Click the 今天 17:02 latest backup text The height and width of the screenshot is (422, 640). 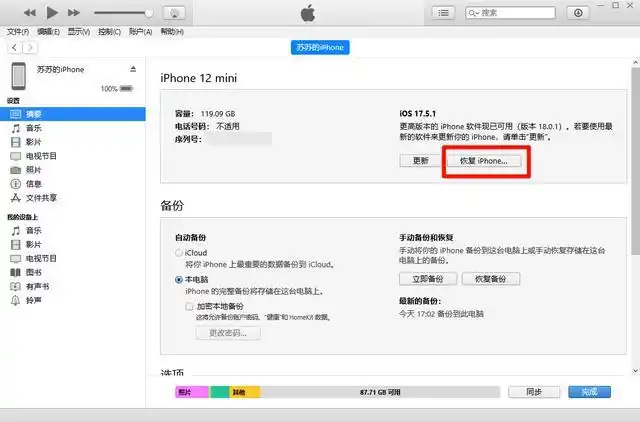[441, 314]
